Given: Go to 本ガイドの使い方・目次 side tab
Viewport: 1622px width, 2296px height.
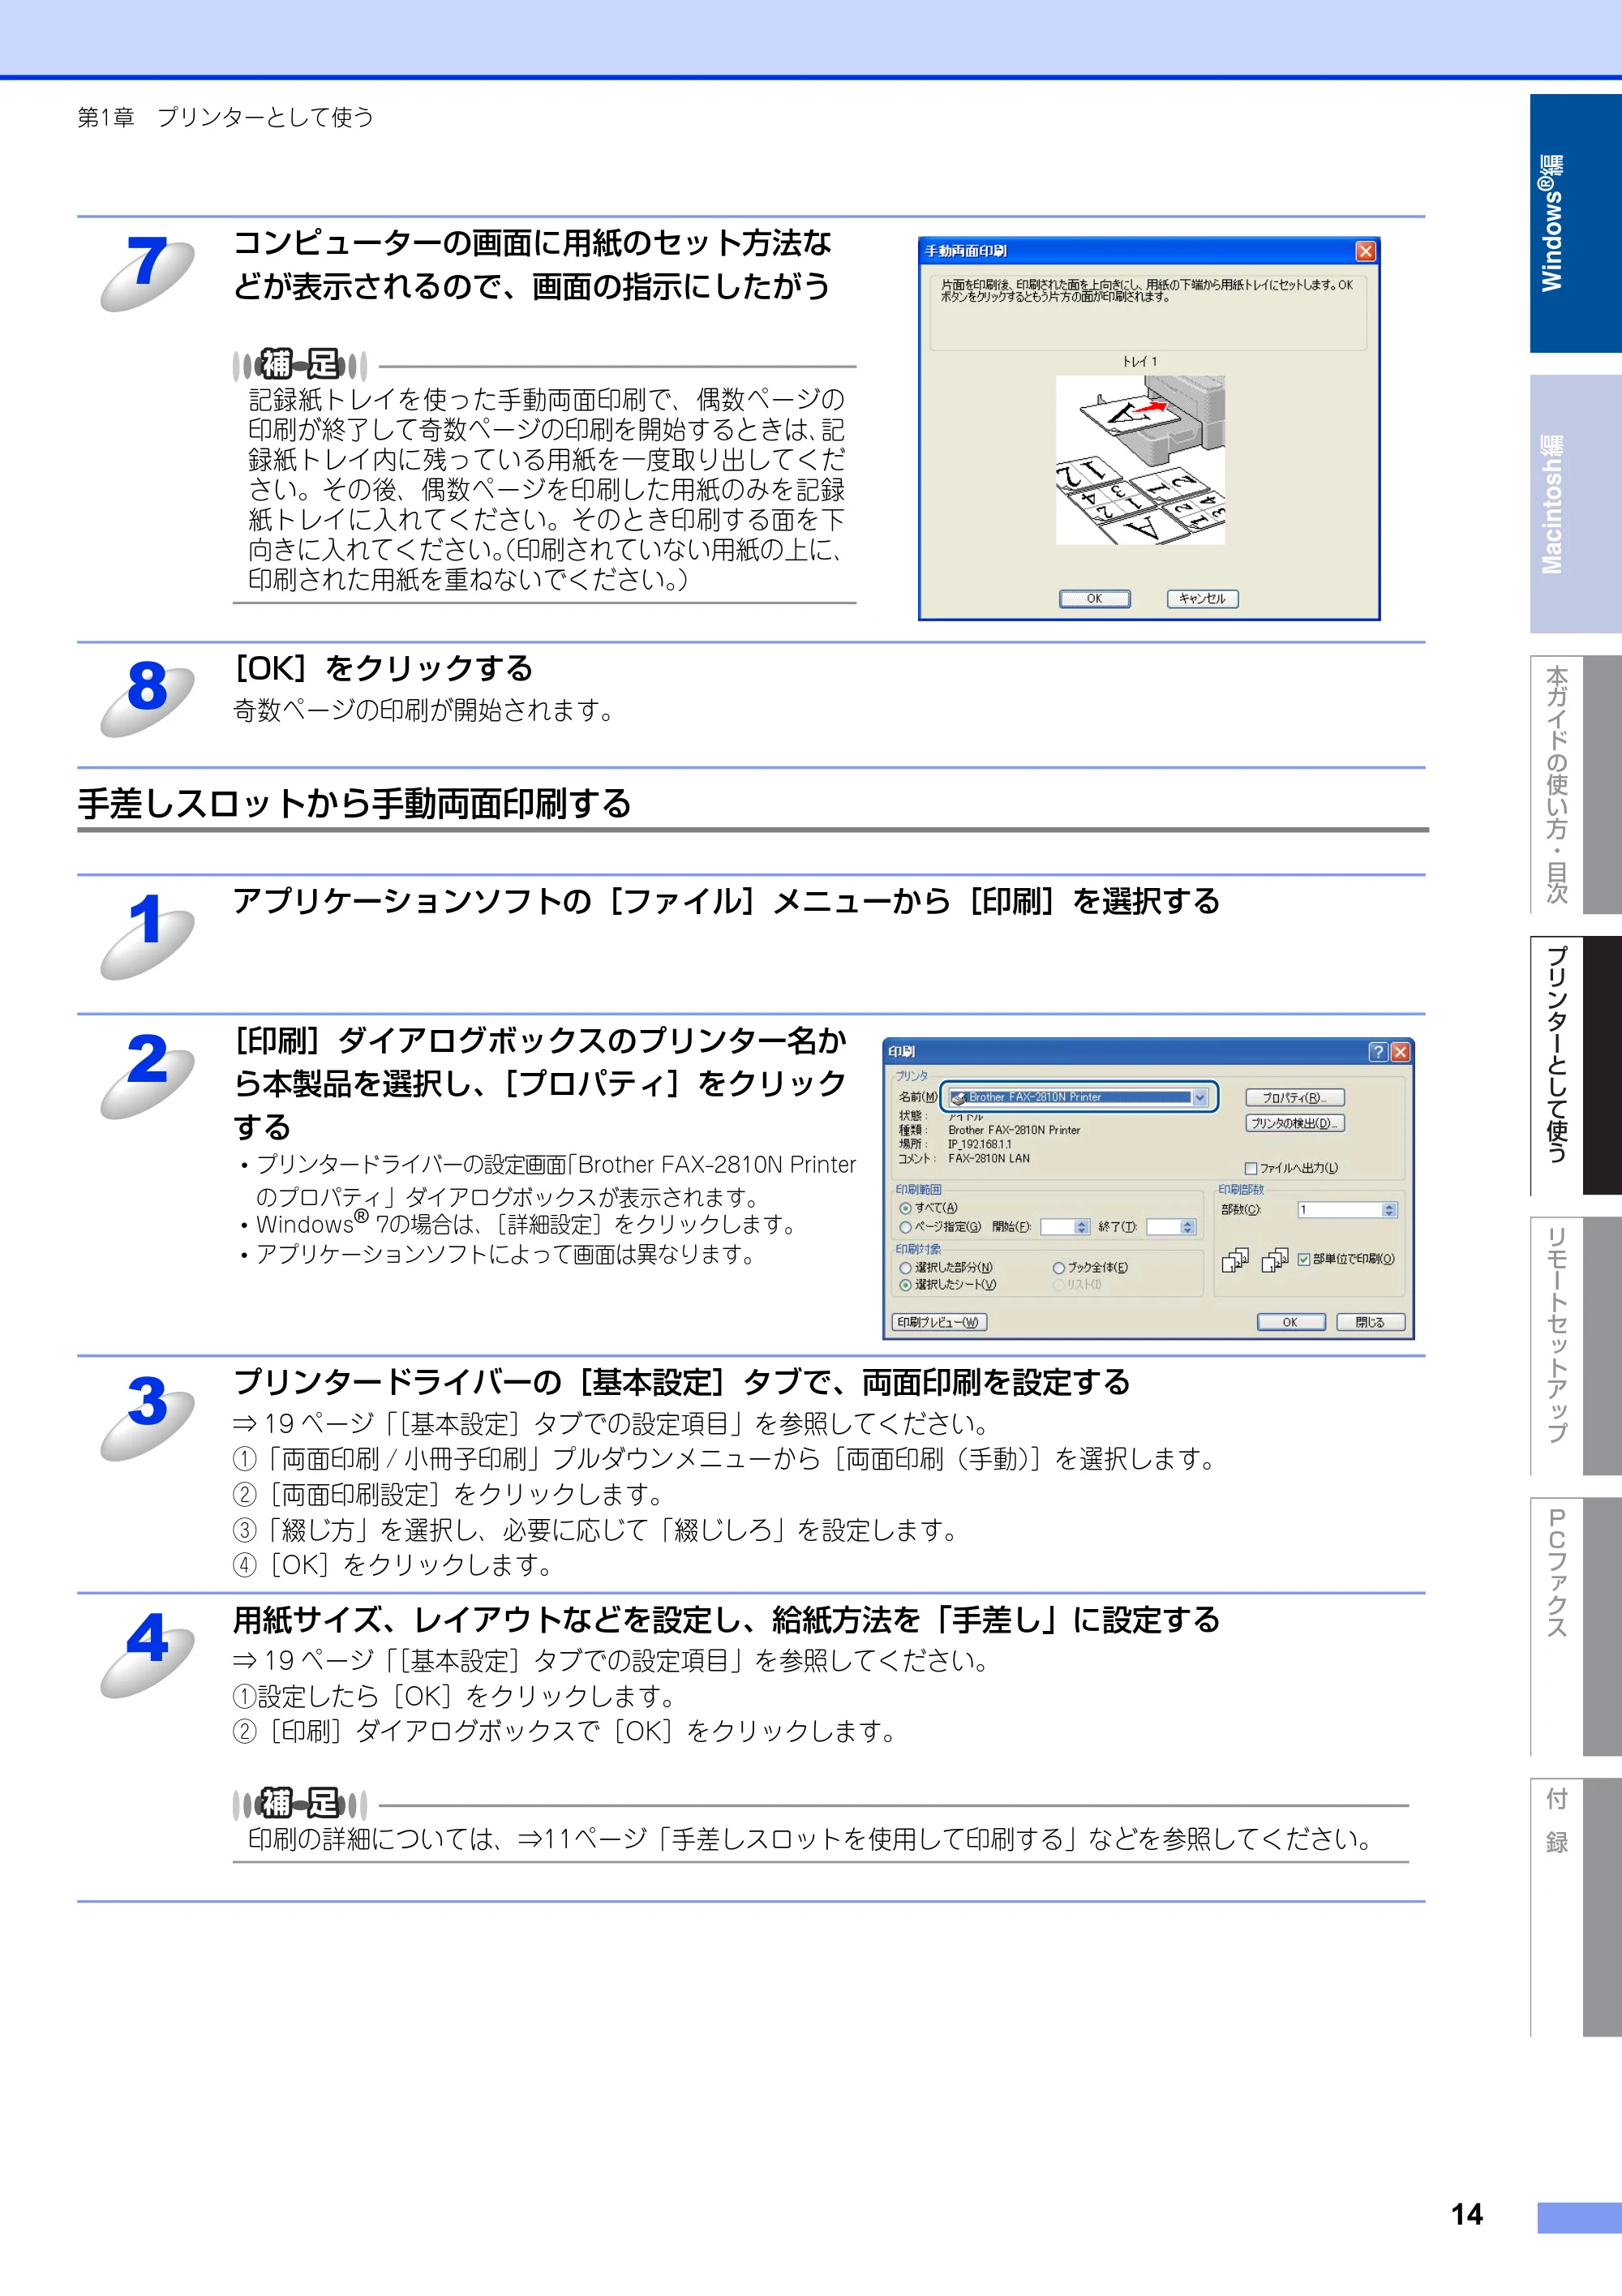Looking at the screenshot, I should point(1575,784).
